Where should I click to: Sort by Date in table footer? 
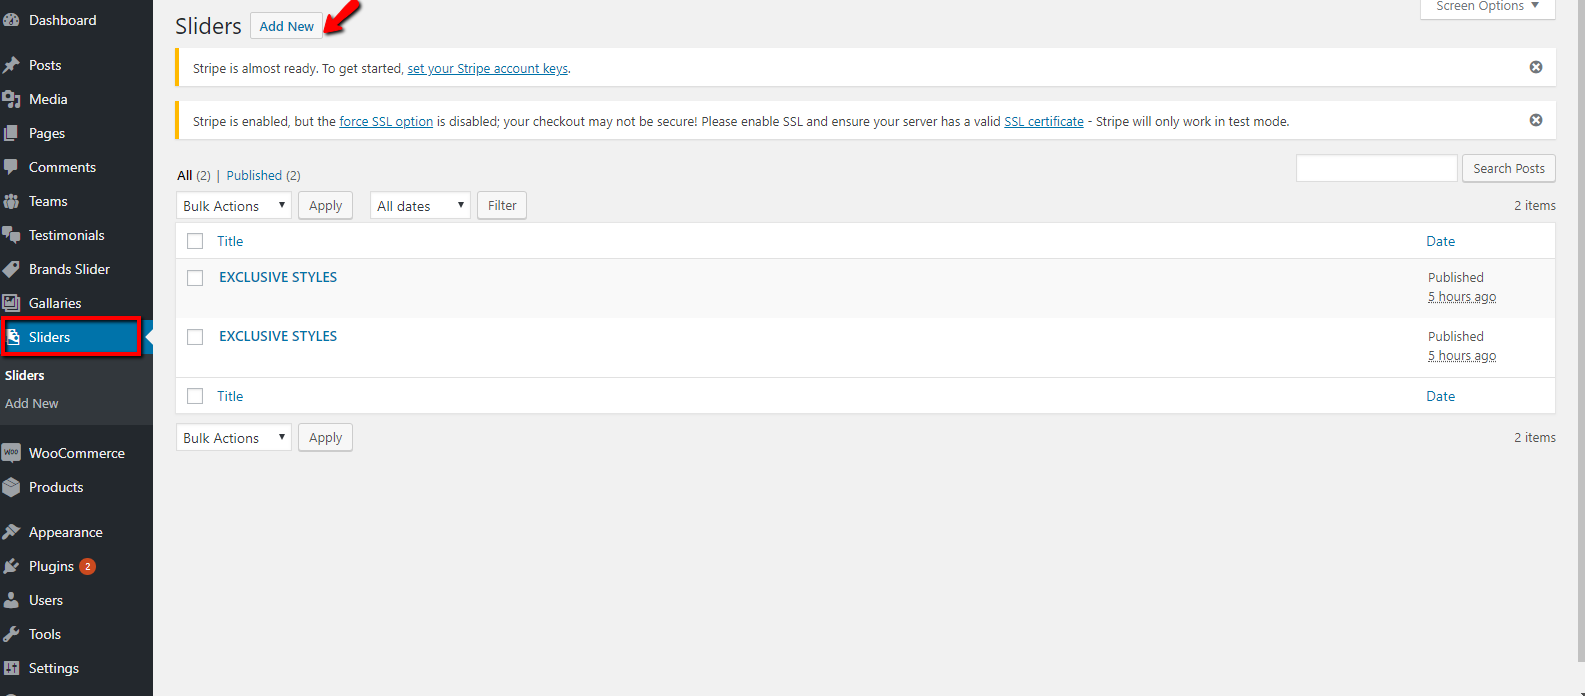1441,396
